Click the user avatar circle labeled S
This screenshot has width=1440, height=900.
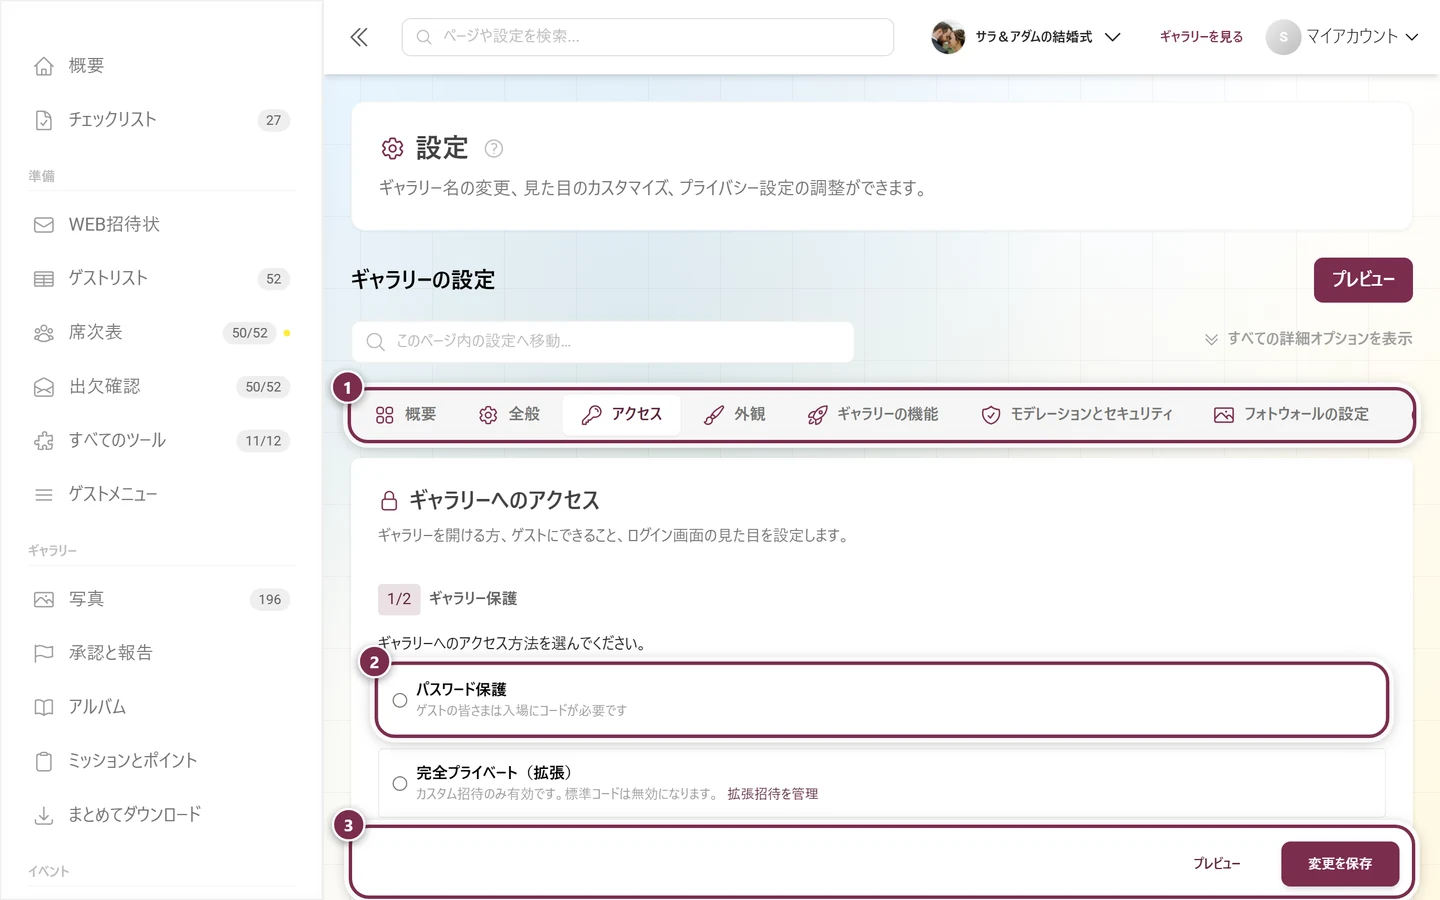(1283, 37)
